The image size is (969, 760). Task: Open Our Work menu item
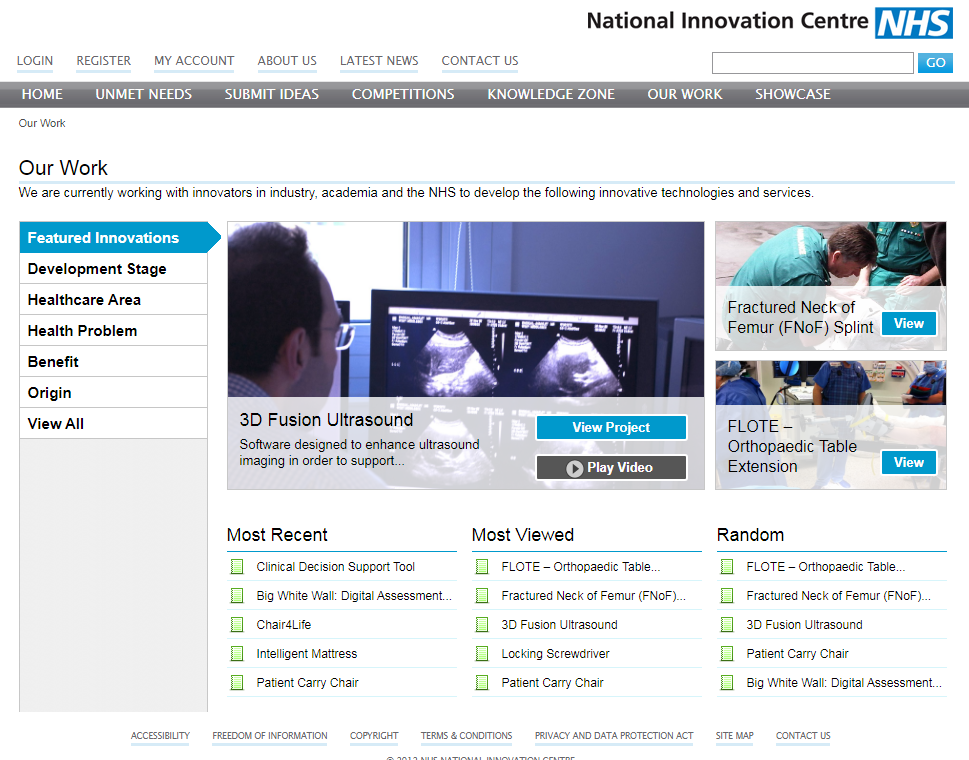tap(685, 95)
